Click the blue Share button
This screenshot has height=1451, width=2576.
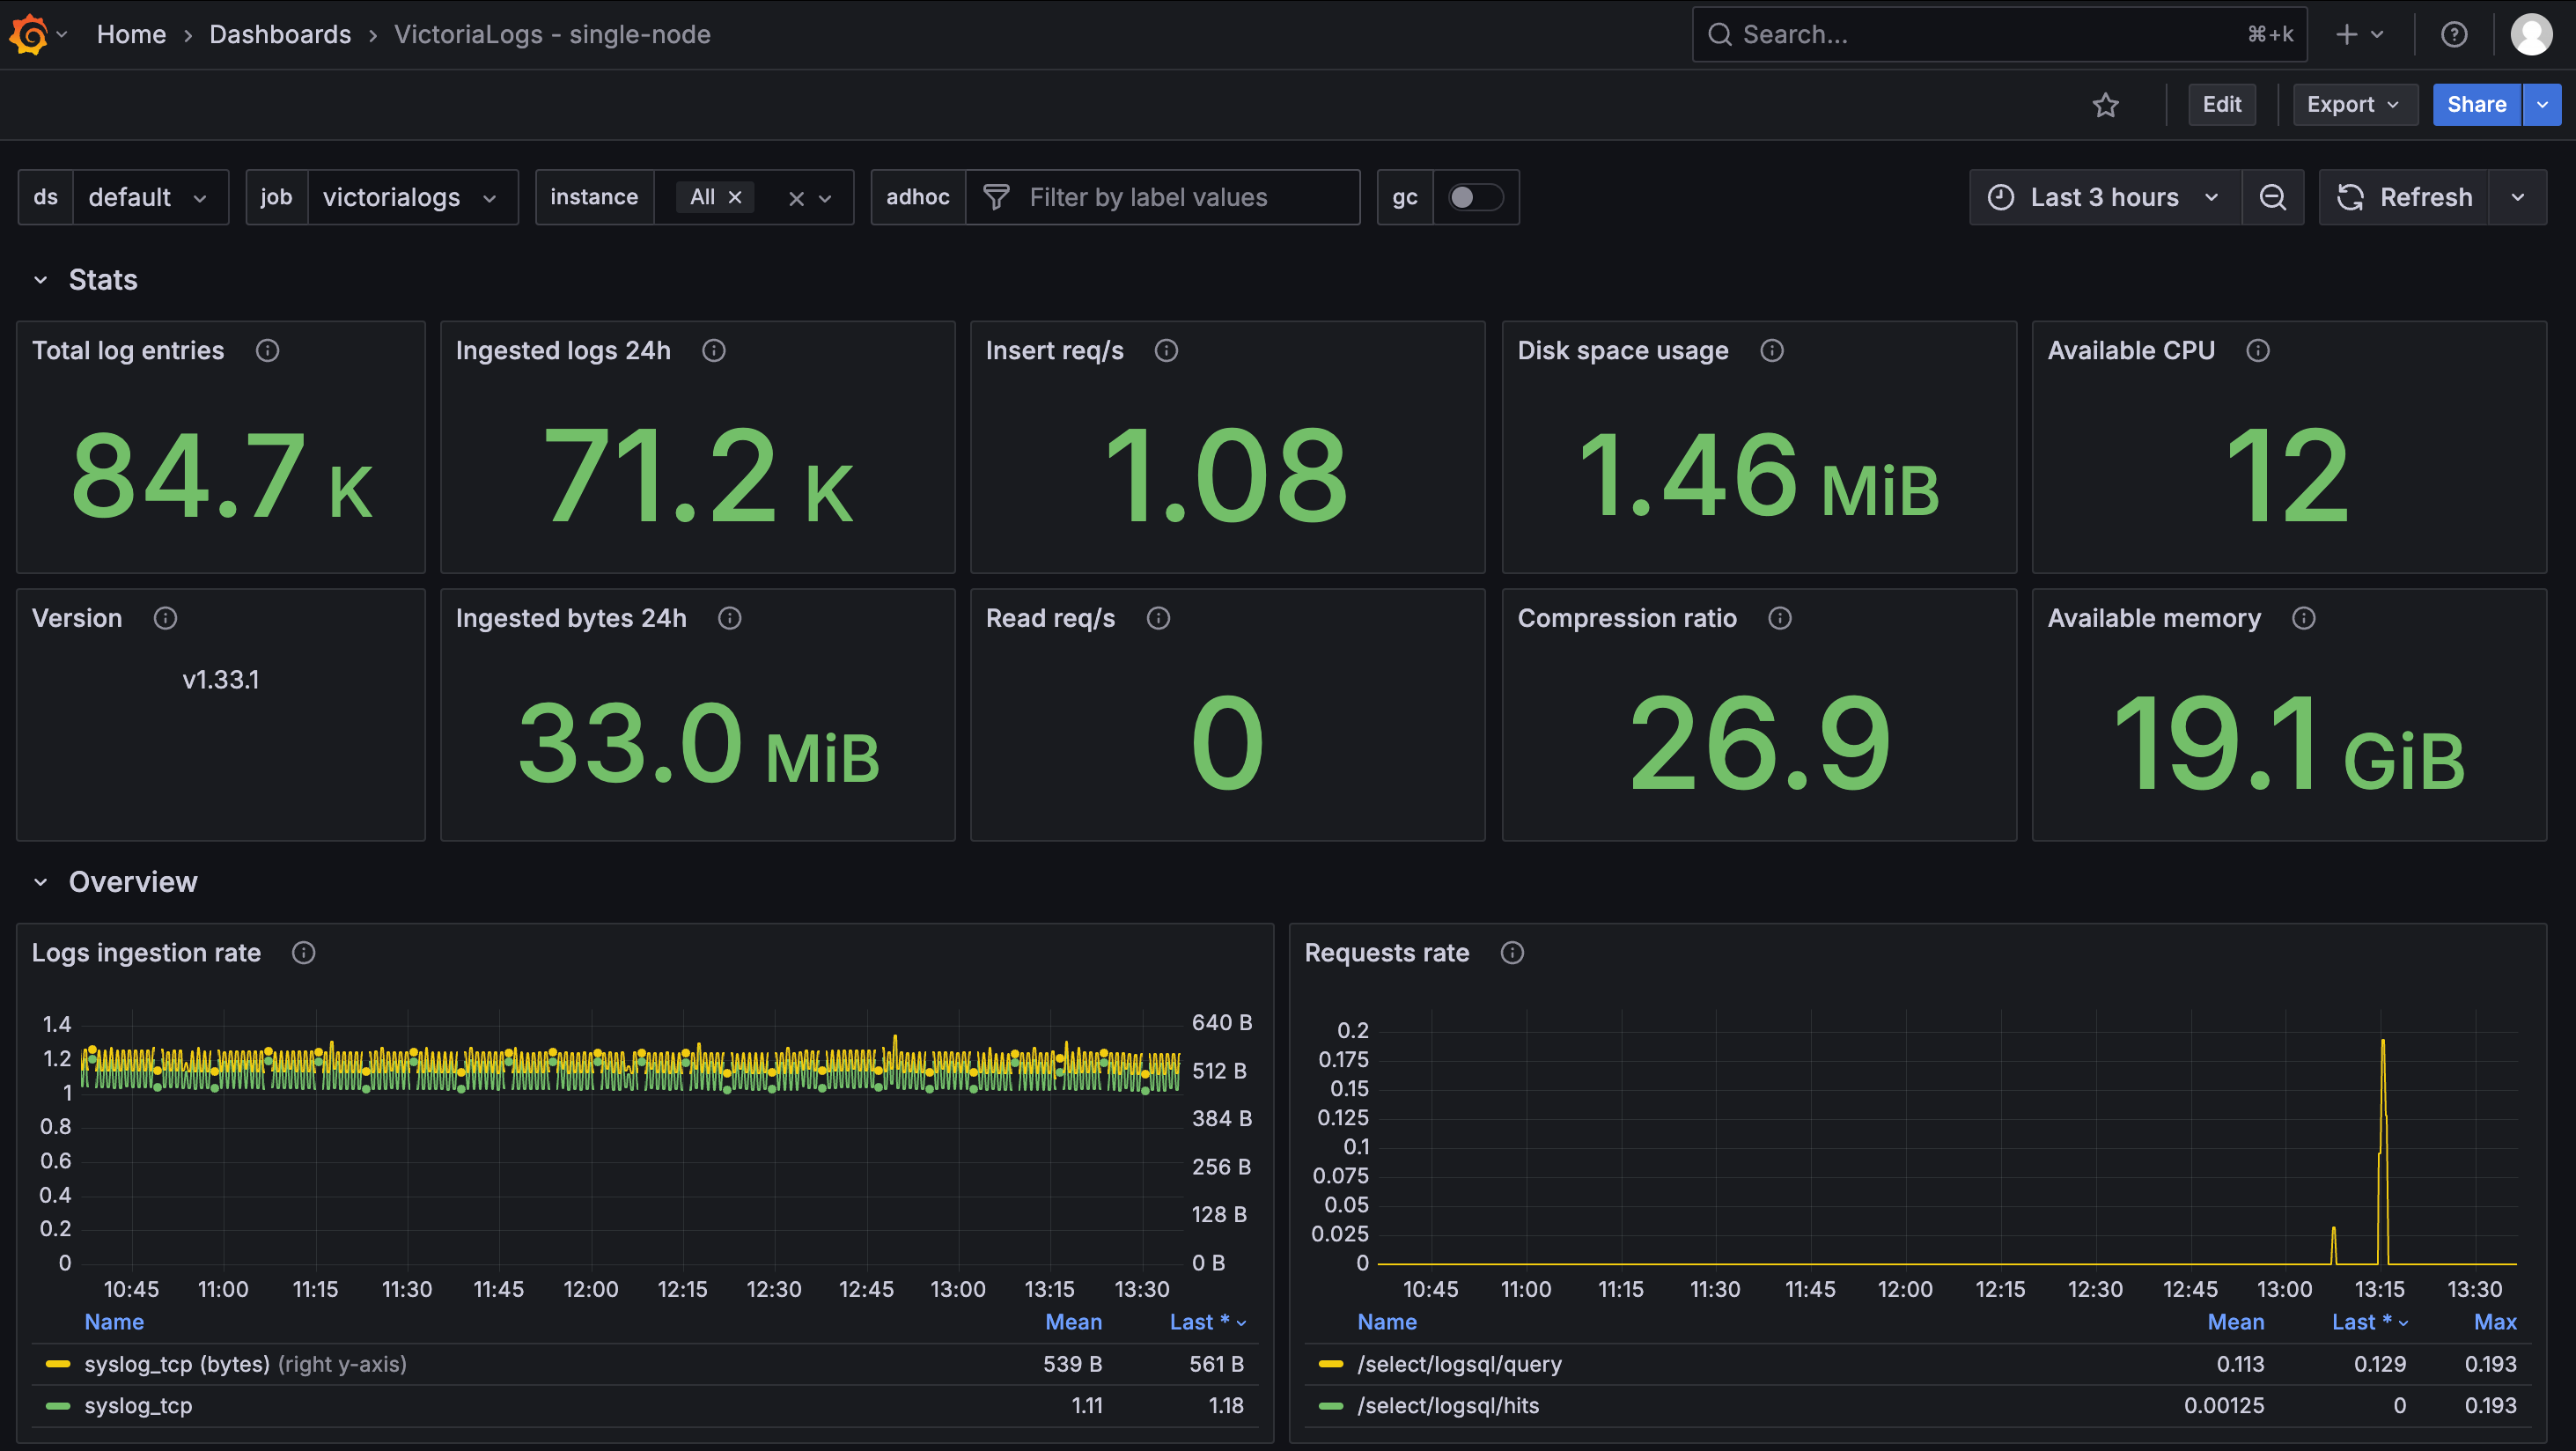pos(2476,105)
